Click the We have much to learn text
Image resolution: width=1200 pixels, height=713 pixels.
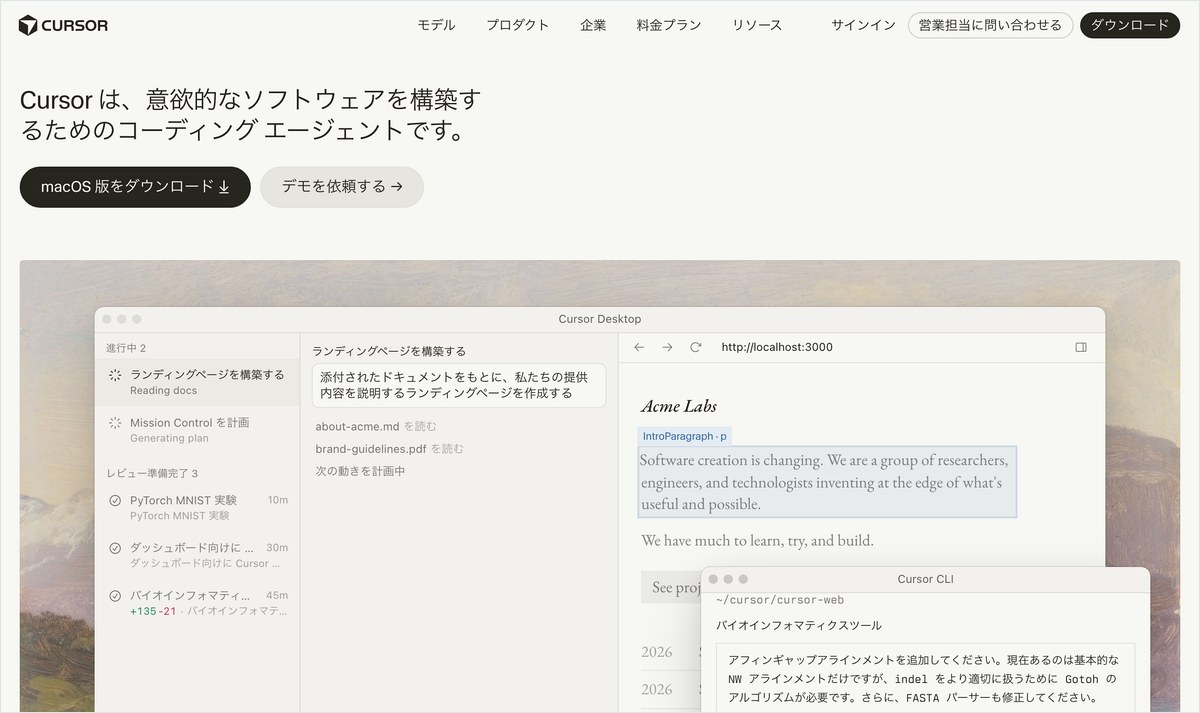757,541
